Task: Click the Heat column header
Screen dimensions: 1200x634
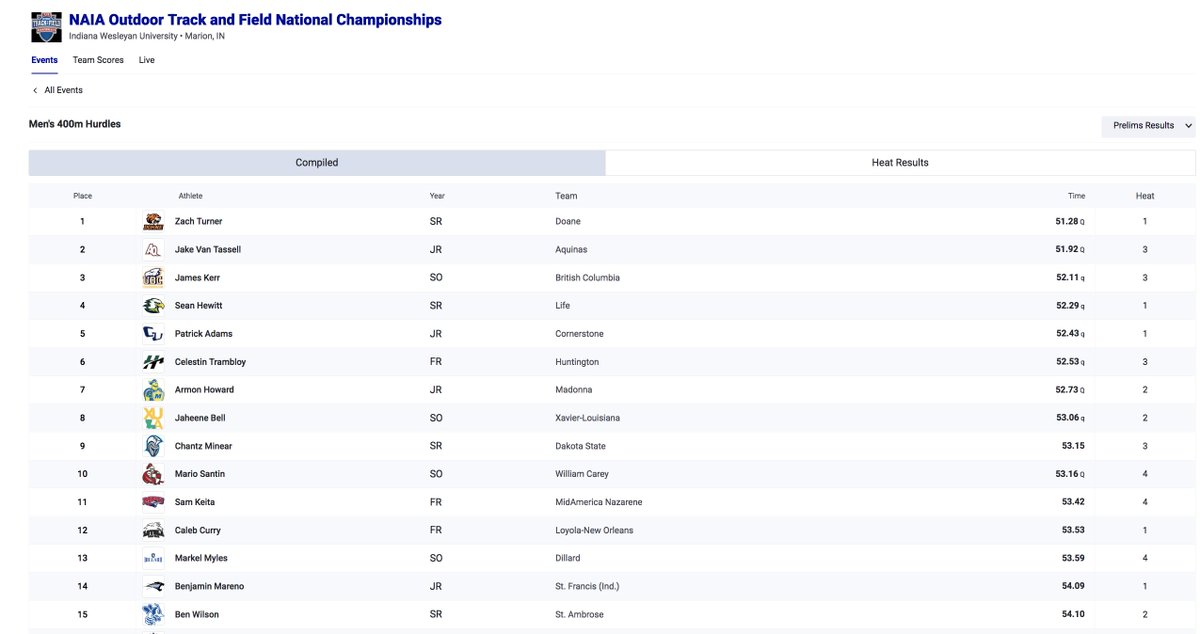Action: coord(1145,196)
